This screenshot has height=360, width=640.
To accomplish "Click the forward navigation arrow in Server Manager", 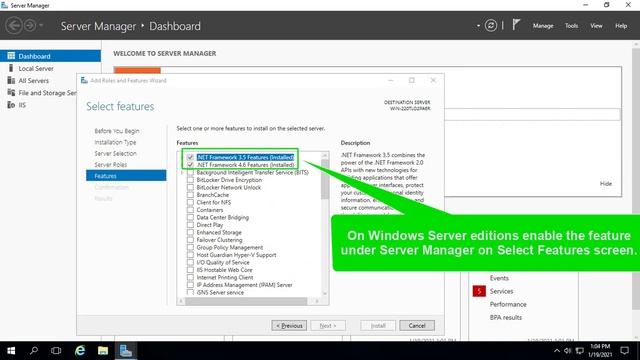I will click(x=30, y=26).
